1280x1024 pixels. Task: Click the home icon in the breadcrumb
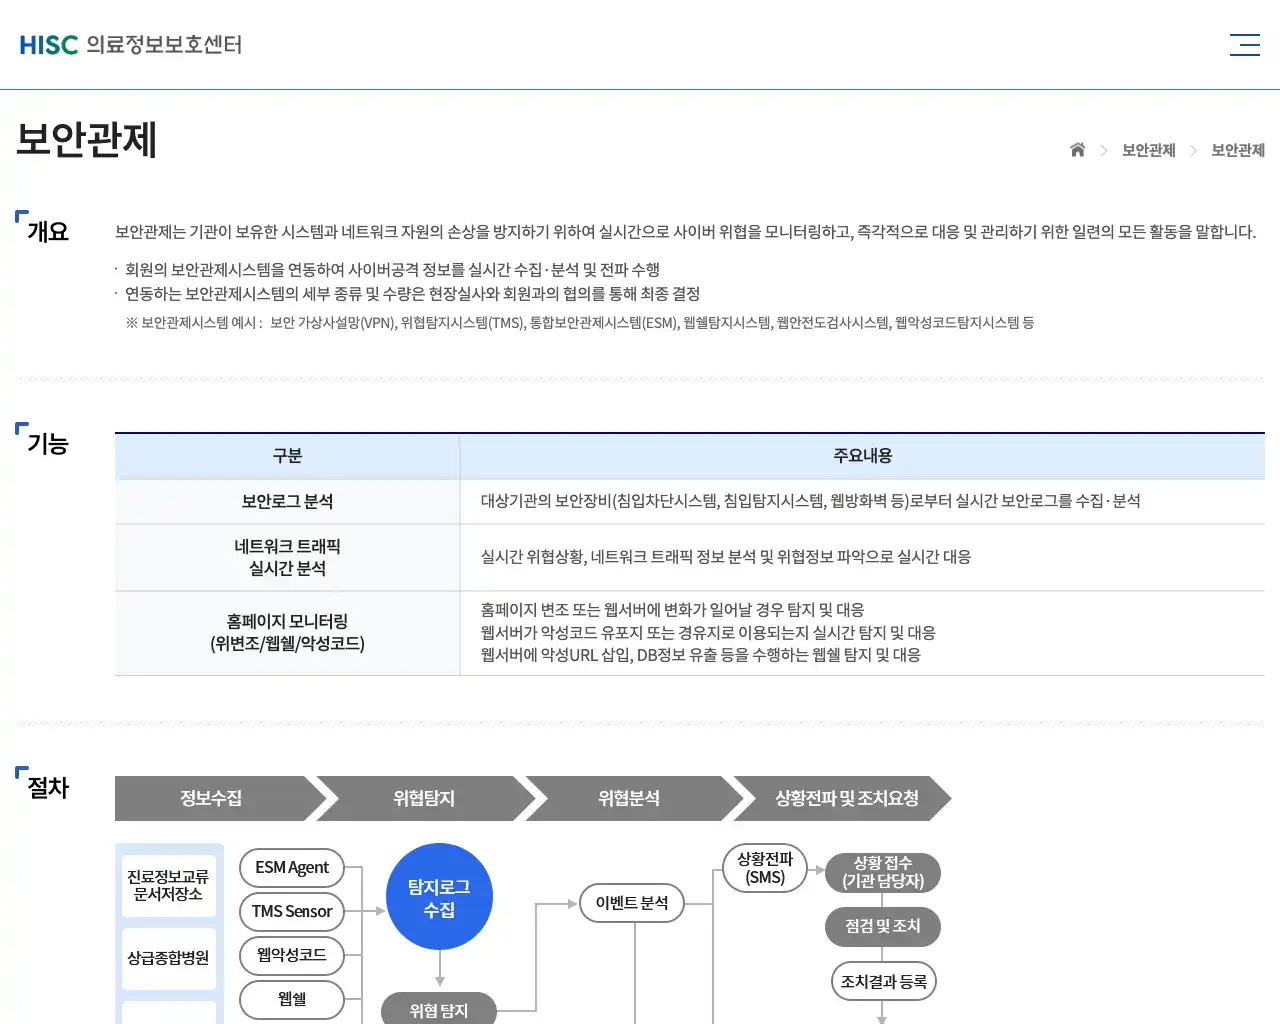(x=1077, y=149)
